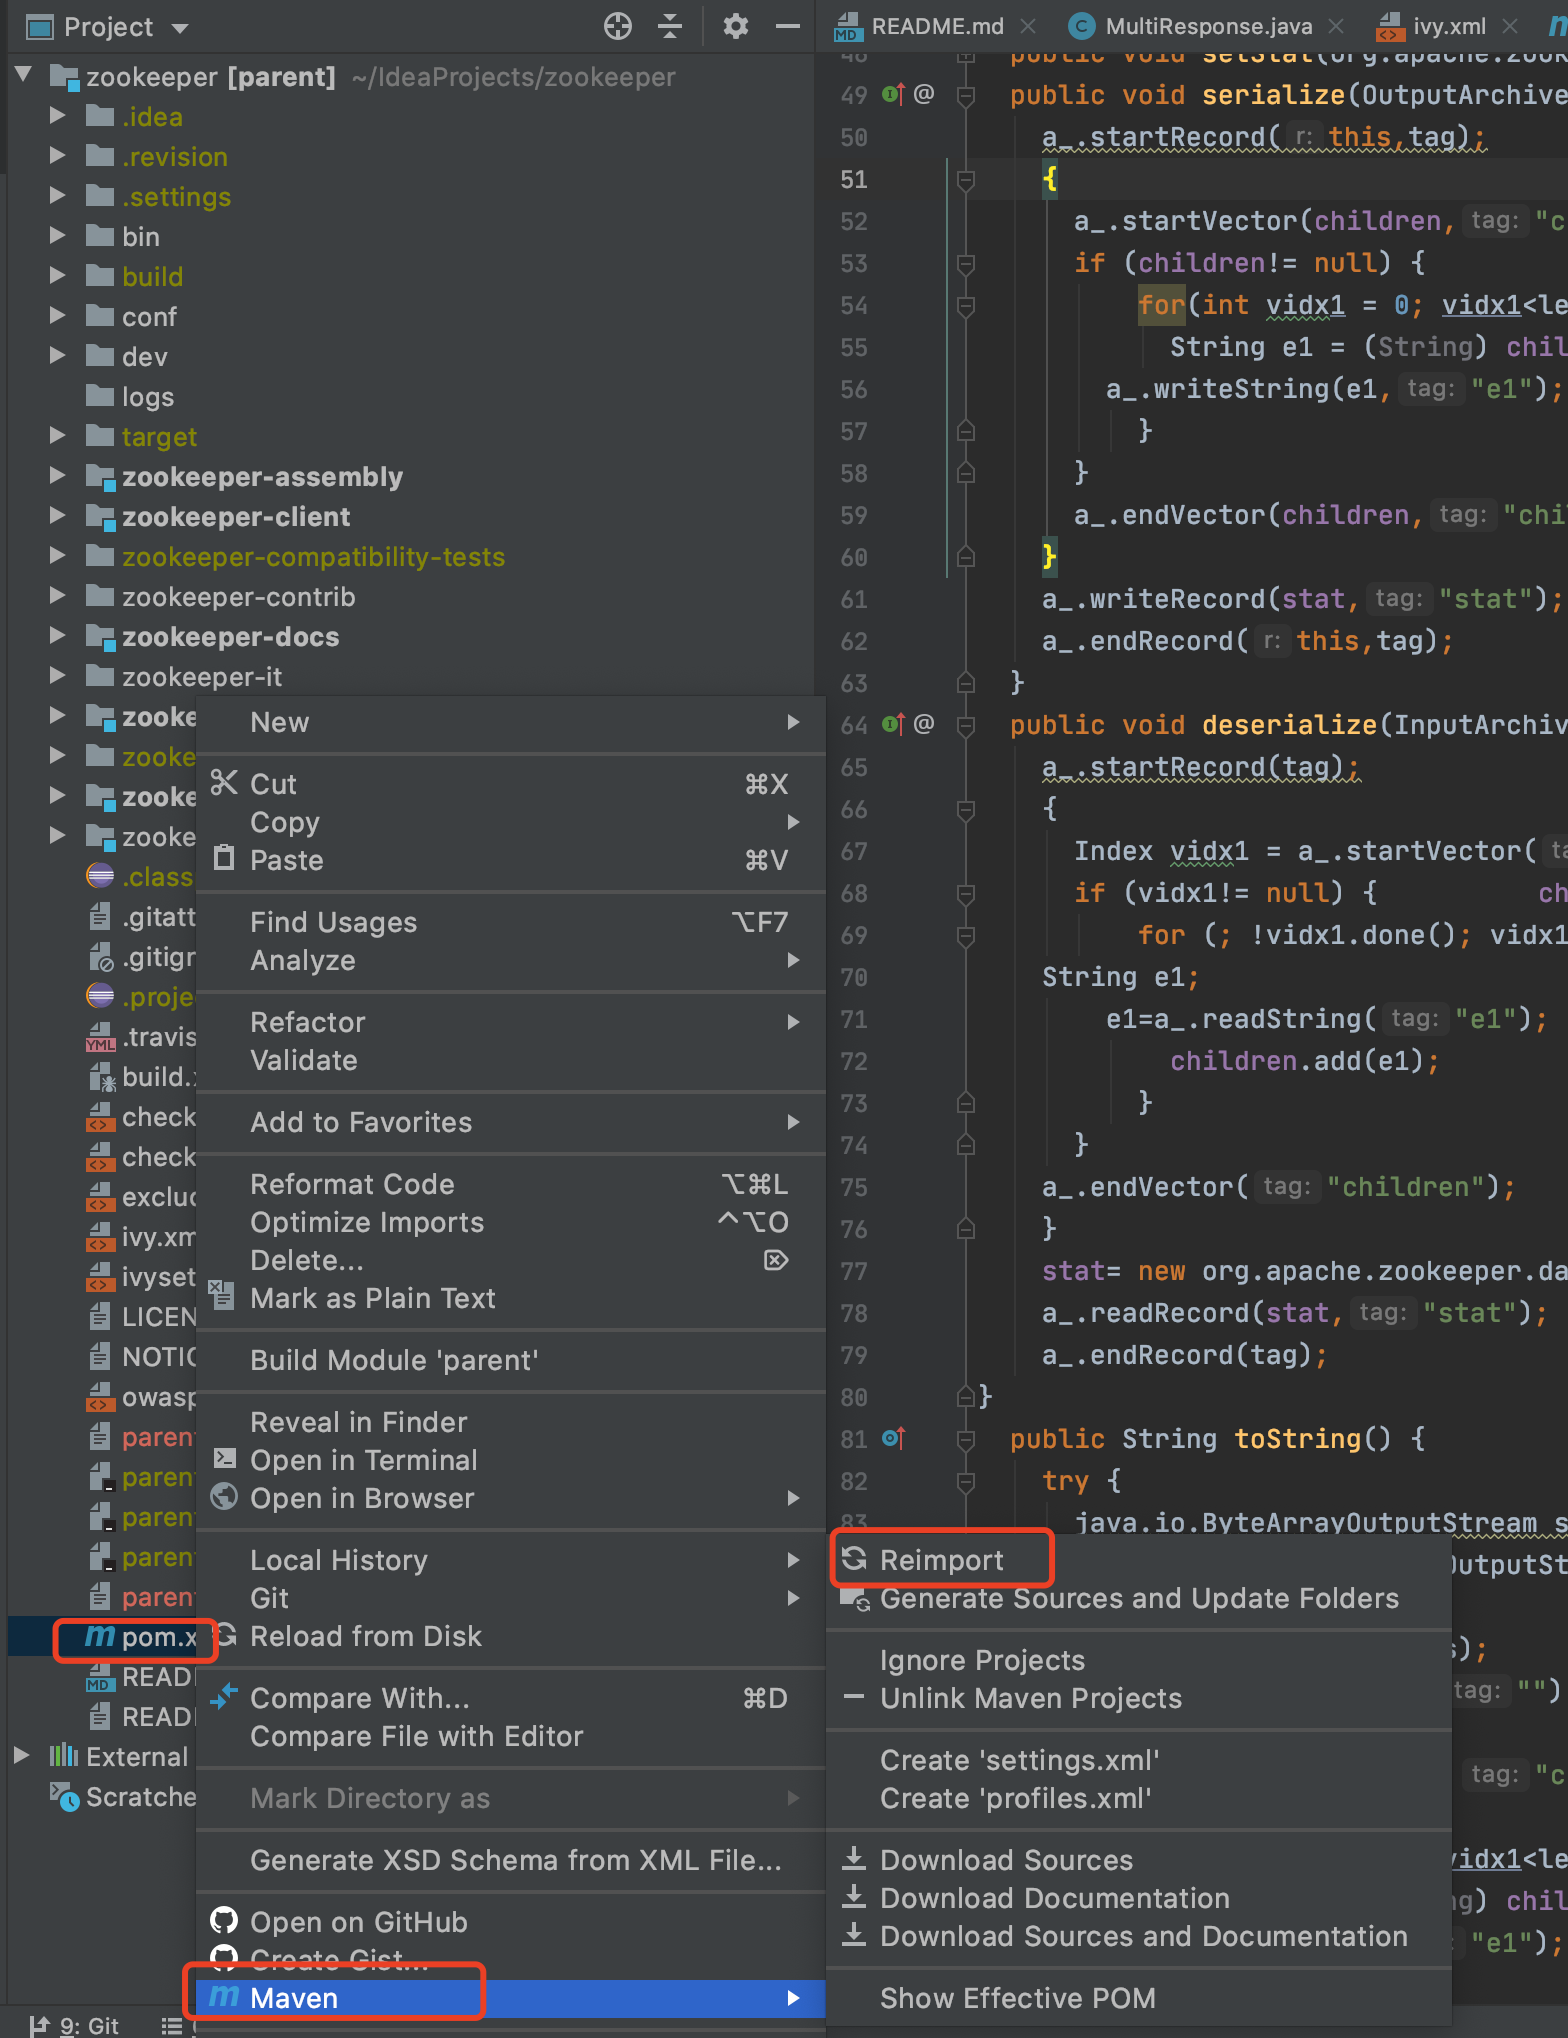Screen dimensions: 1568x2038
Task: Close the MultiResponse.java tab
Action: point(1335,26)
